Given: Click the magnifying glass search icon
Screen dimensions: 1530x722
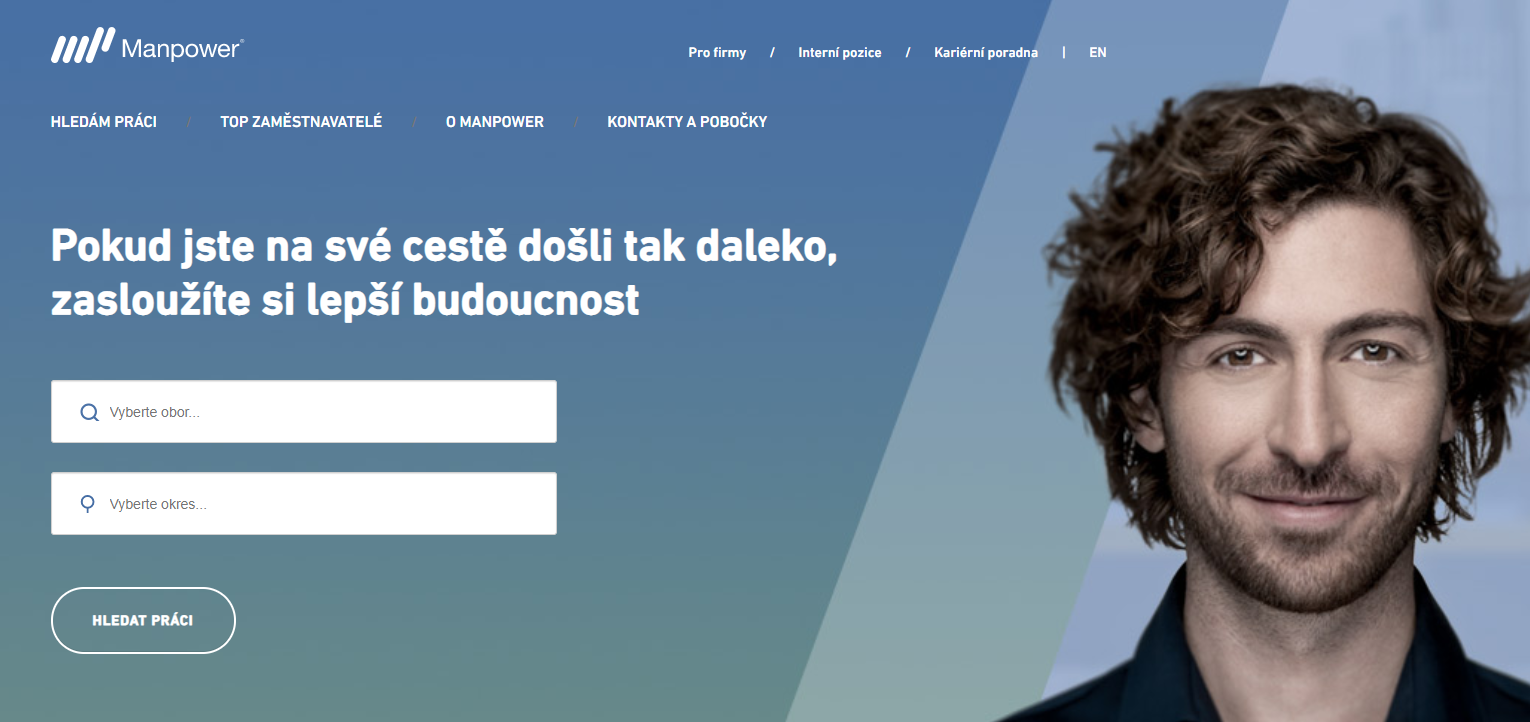Looking at the screenshot, I should coord(89,412).
